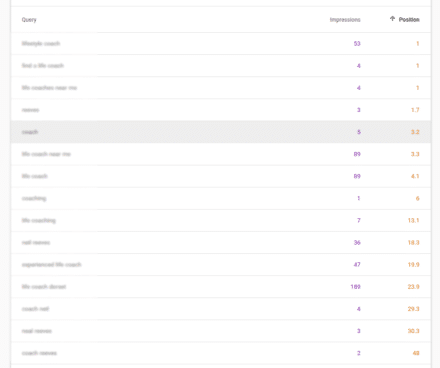This screenshot has height=368, width=440.
Task: Click impressions value 7 for 'life coaching'
Action: click(x=359, y=220)
